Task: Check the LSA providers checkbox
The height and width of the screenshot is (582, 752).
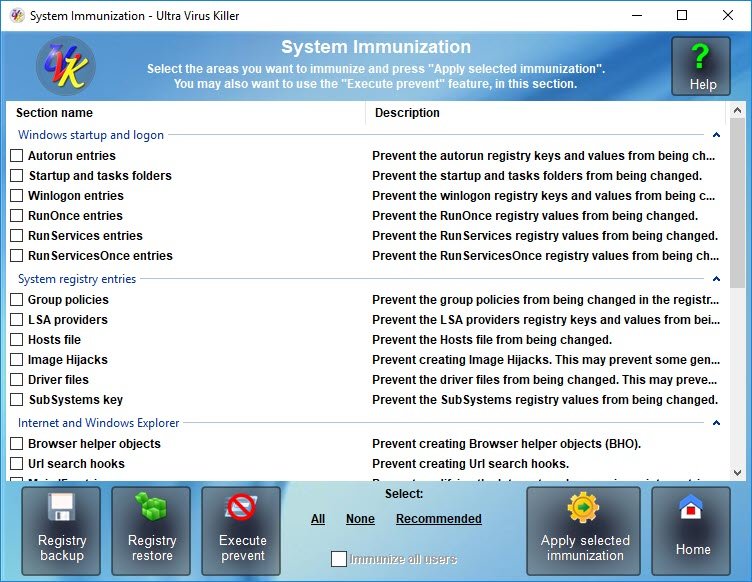Action: [x=17, y=319]
